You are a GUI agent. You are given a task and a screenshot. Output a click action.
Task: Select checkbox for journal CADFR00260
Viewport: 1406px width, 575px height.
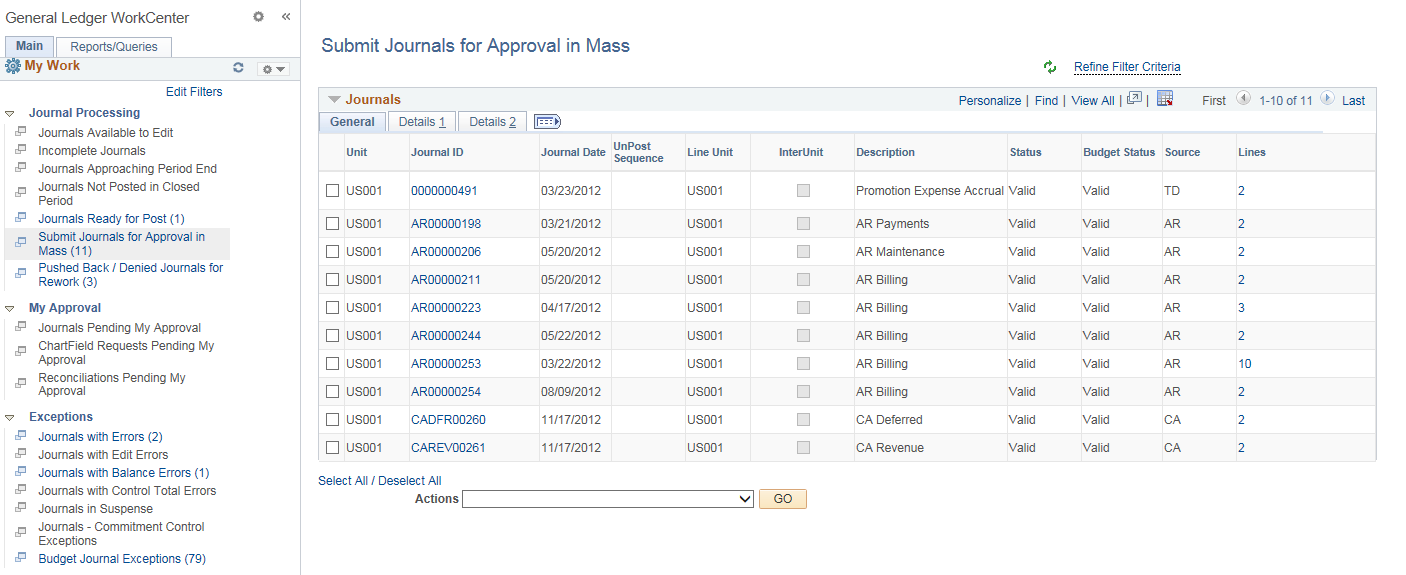click(333, 420)
